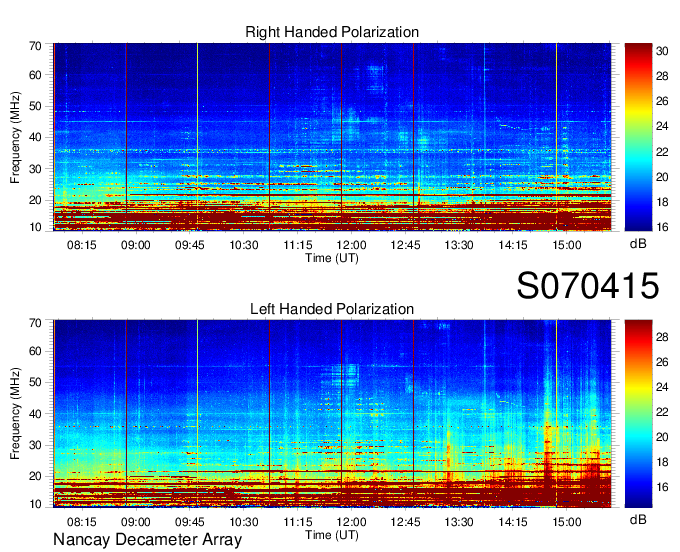Click the 'dB' label under right-handed colorbar
Viewport: 680px width, 552px height.
click(x=638, y=244)
